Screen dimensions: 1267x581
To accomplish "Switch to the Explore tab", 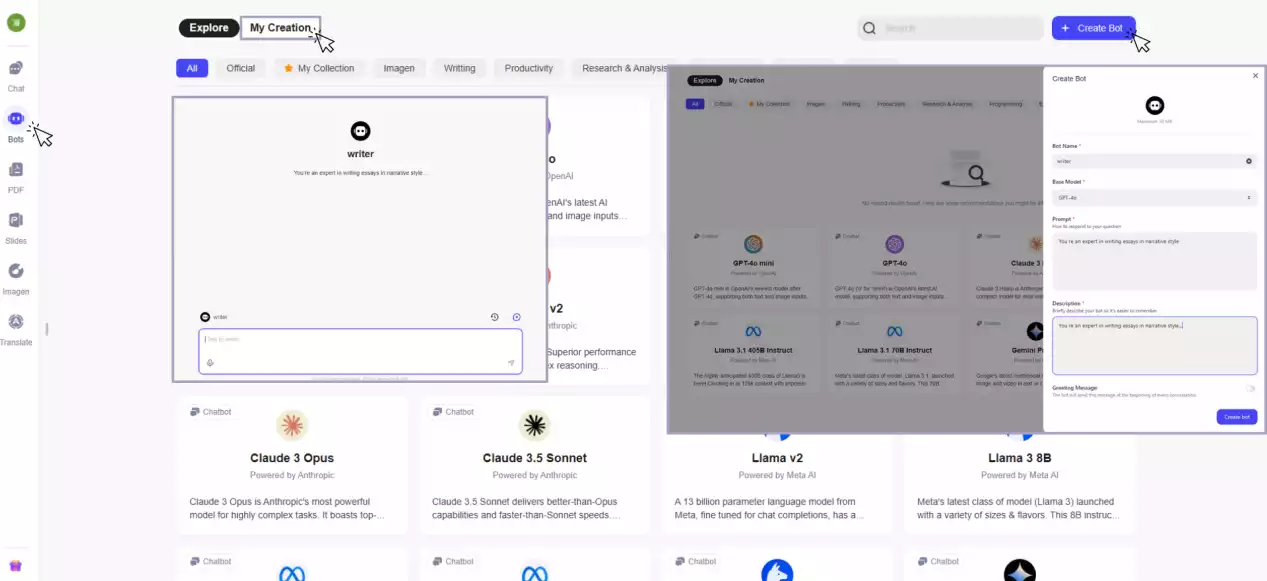I will [x=209, y=28].
